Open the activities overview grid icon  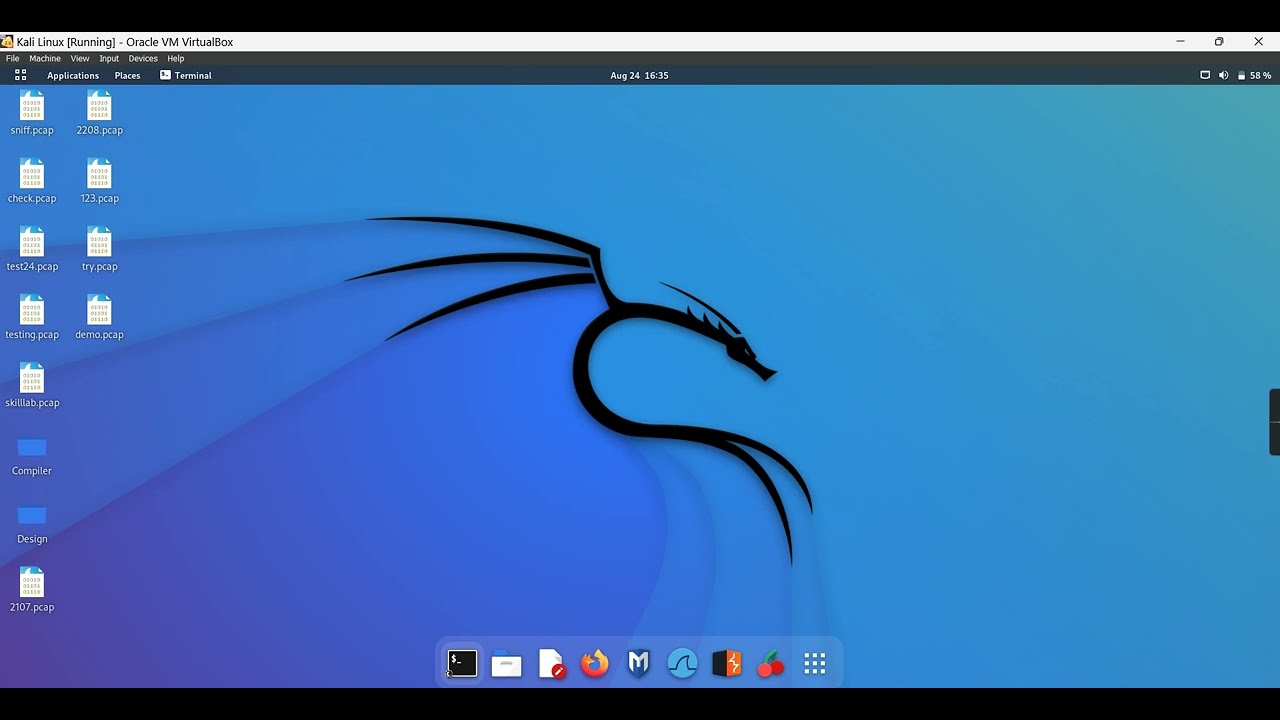(x=20, y=75)
